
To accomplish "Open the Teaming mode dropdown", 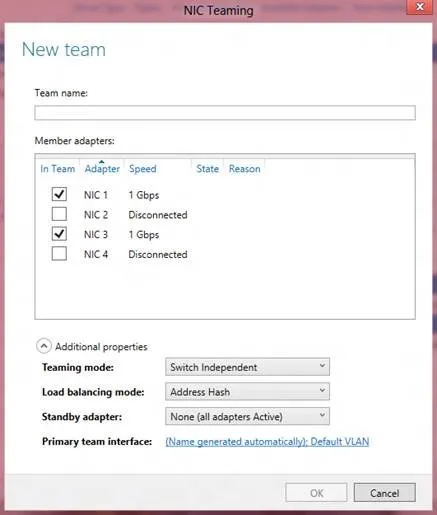I will (247, 367).
